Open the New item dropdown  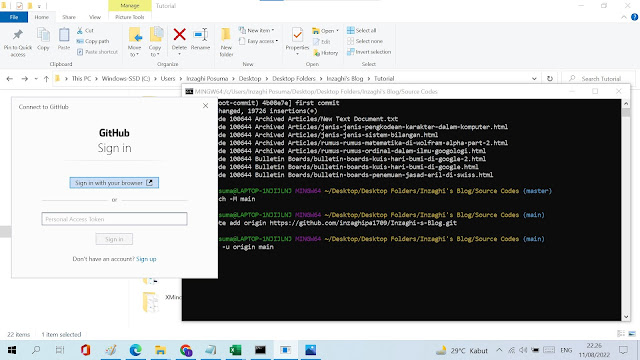pyautogui.click(x=256, y=31)
